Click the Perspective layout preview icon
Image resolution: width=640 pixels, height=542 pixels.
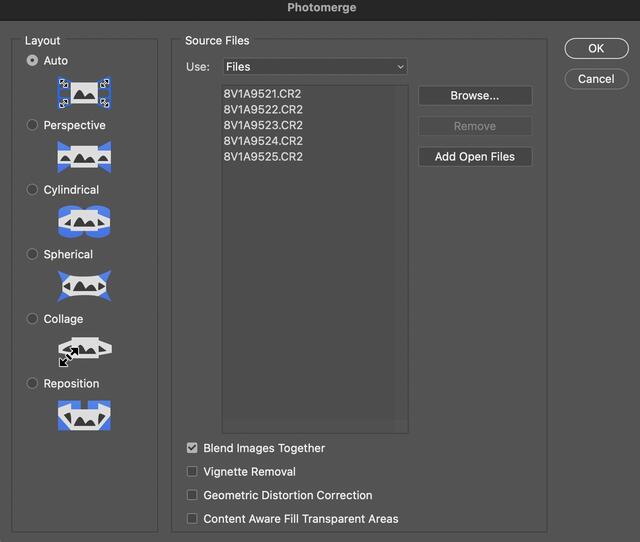point(84,157)
